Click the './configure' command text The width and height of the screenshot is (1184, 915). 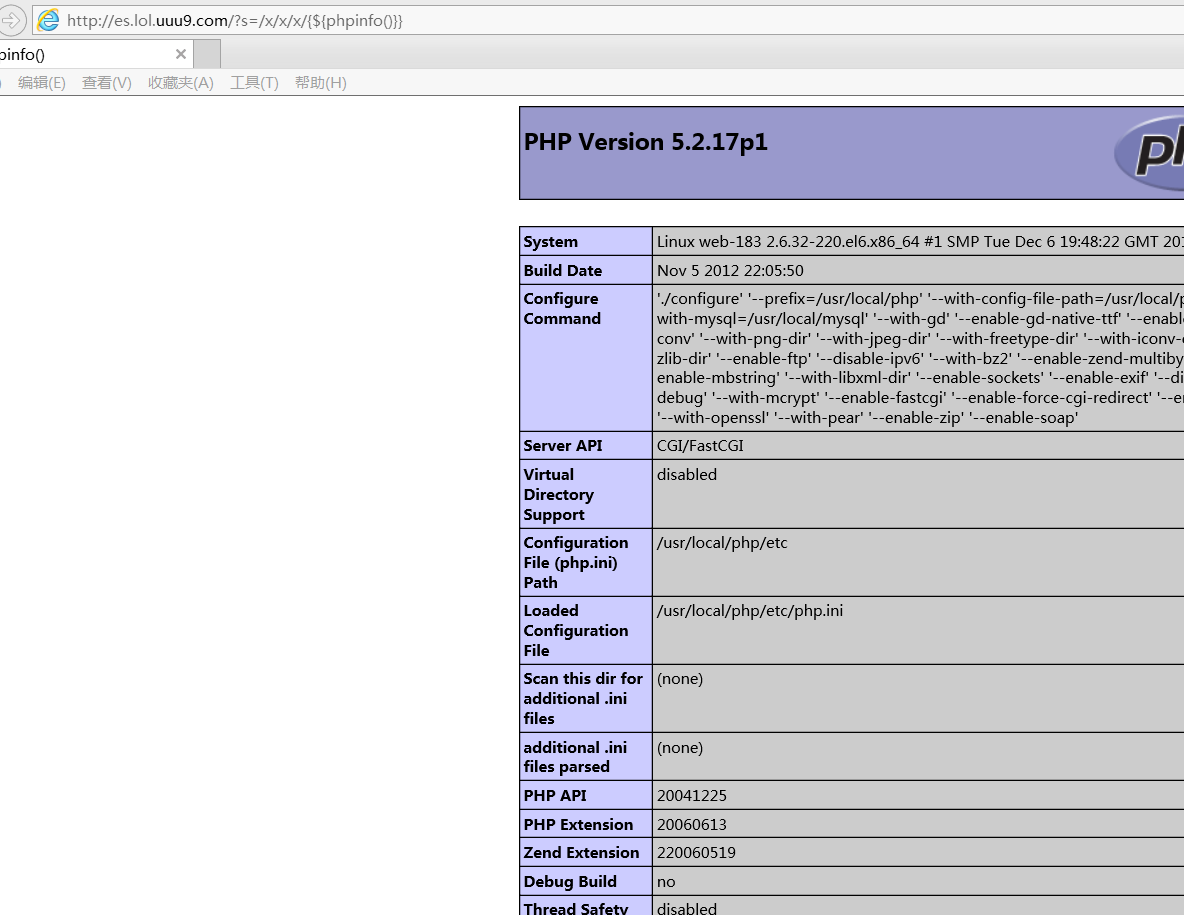pyautogui.click(x=920, y=358)
